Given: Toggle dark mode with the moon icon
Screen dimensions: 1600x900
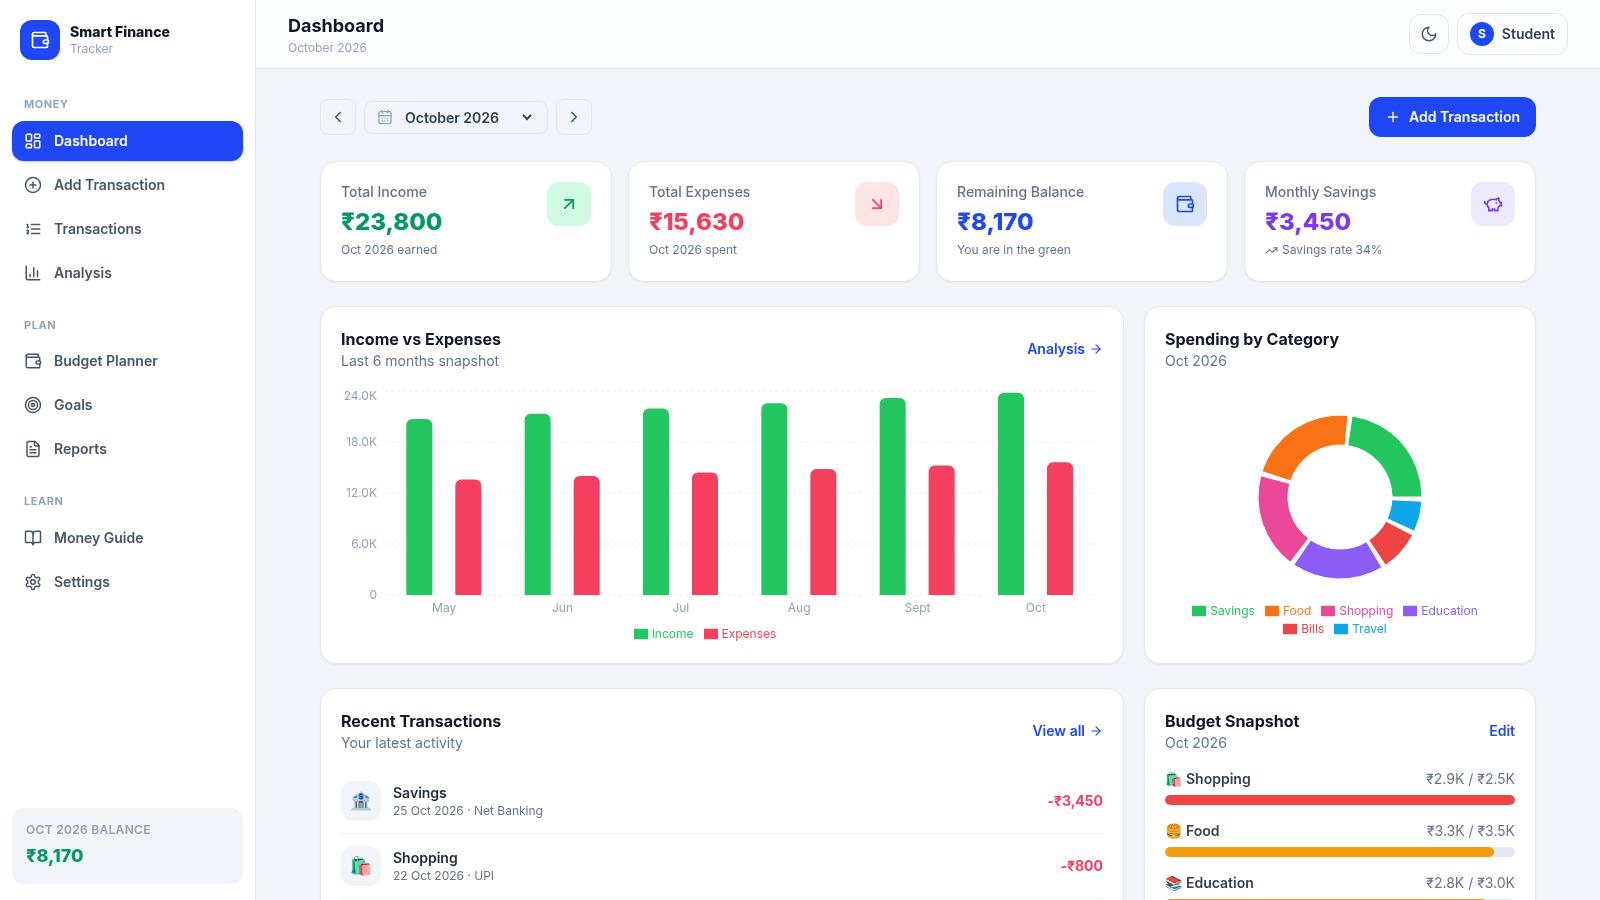Looking at the screenshot, I should pyautogui.click(x=1429, y=34).
